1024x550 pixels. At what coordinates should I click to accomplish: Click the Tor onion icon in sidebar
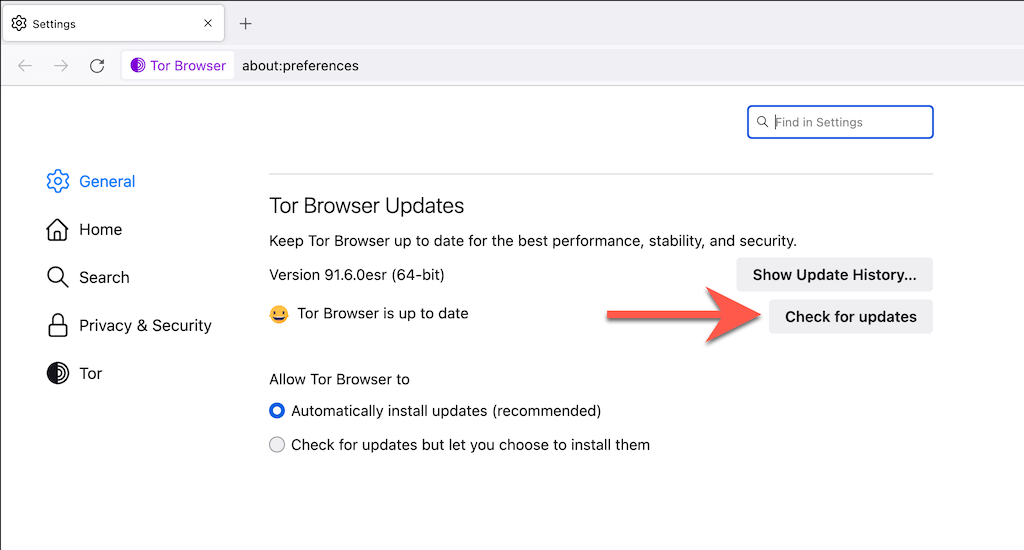(x=57, y=373)
